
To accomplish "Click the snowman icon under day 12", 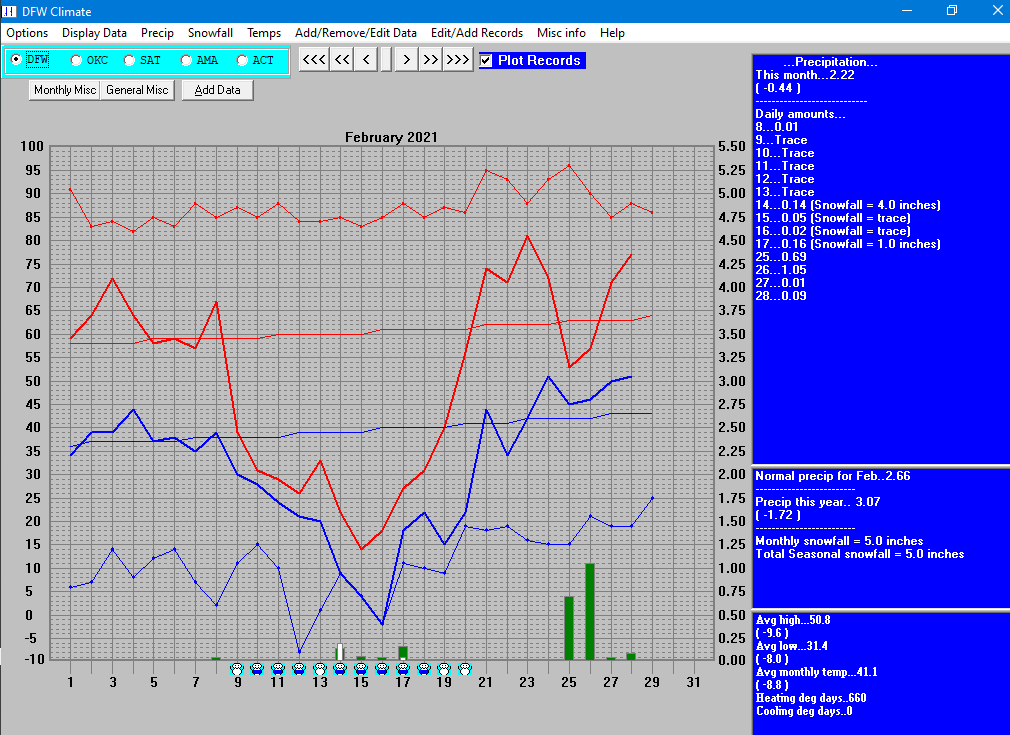I will [x=299, y=669].
